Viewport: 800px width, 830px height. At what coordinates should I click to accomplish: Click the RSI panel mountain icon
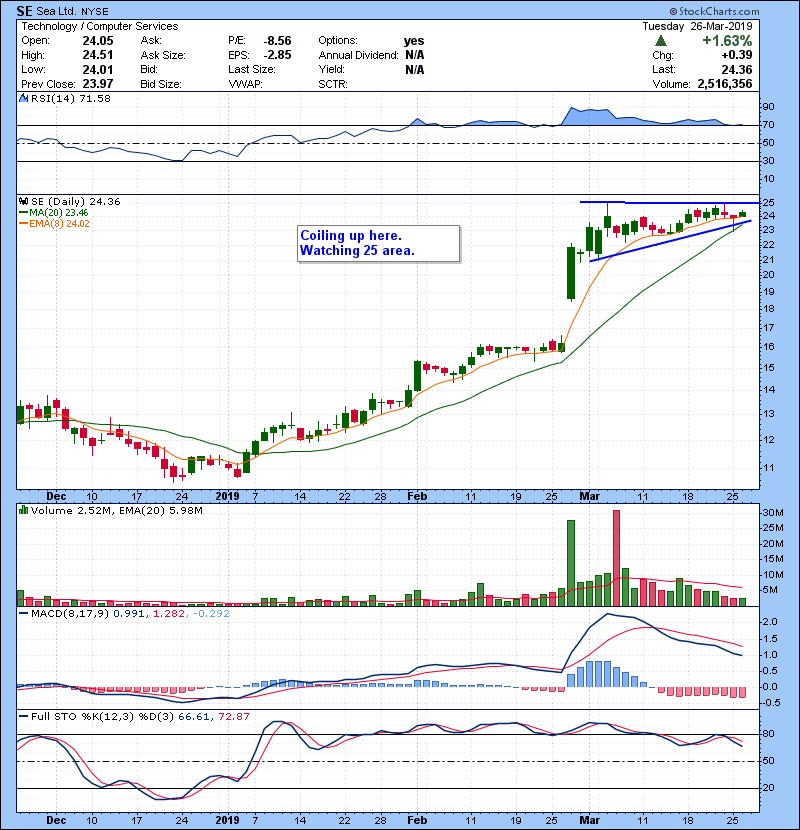[23, 98]
